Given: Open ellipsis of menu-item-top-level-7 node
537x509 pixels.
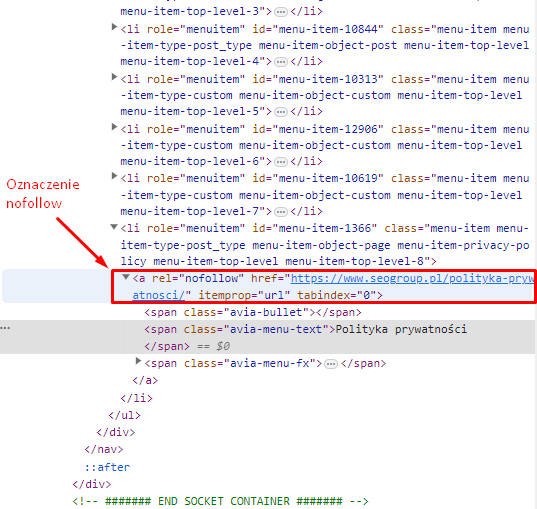Looking at the screenshot, I should [281, 212].
